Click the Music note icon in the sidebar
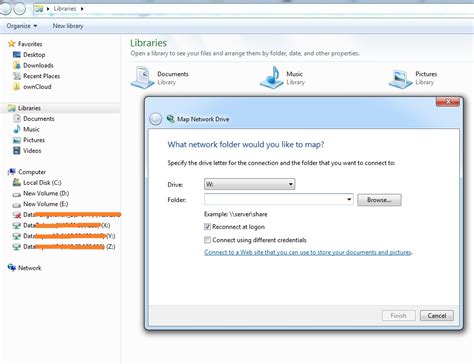 (17, 129)
